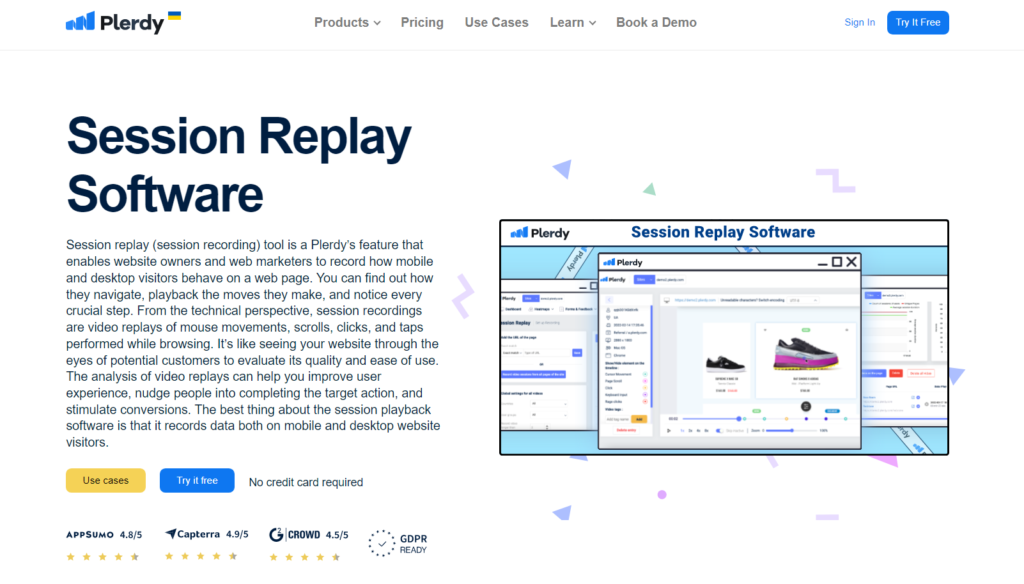Image resolution: width=1024 pixels, height=584 pixels.
Task: Open Book a Demo page
Action: click(x=656, y=22)
